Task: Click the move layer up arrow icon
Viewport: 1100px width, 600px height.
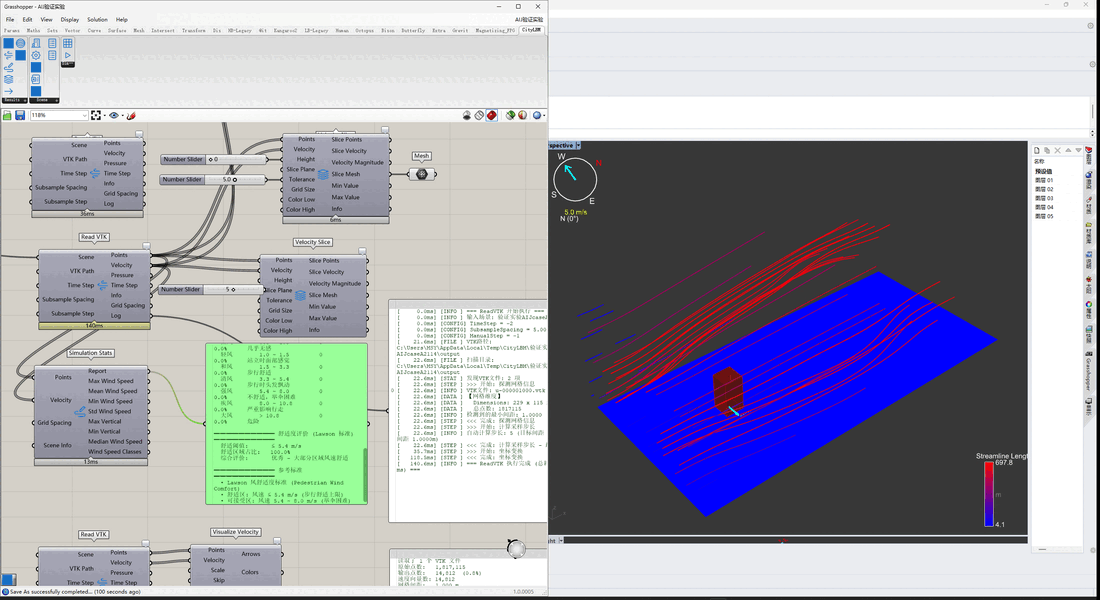Action: click(x=1068, y=150)
